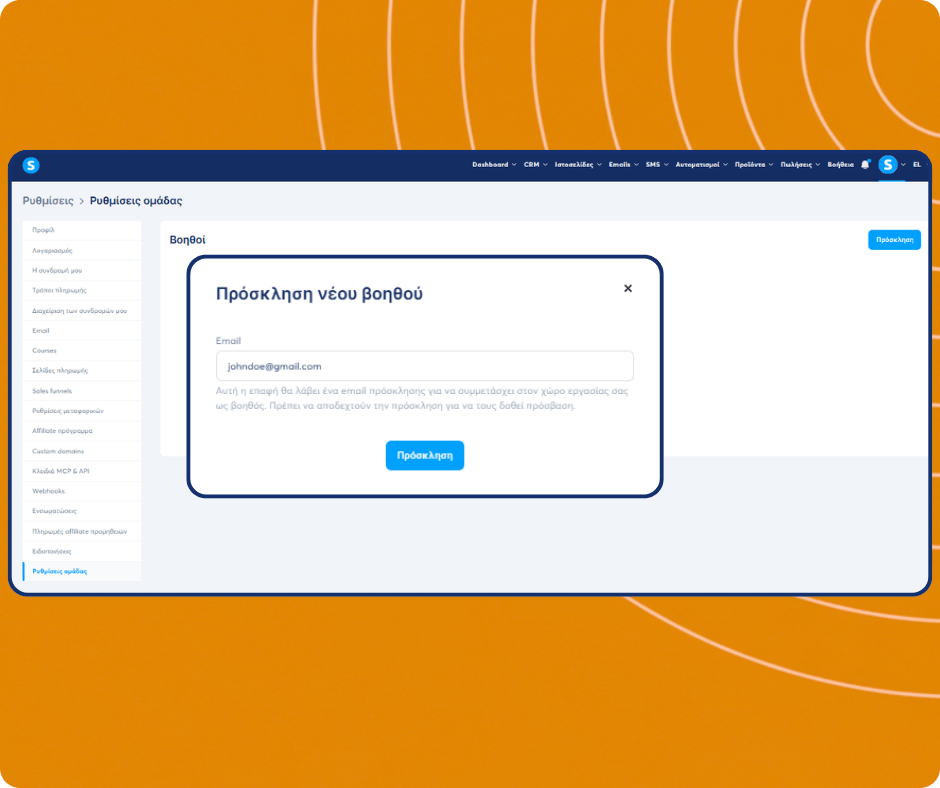Open Κλειδιά MCP & API settings

coord(82,471)
